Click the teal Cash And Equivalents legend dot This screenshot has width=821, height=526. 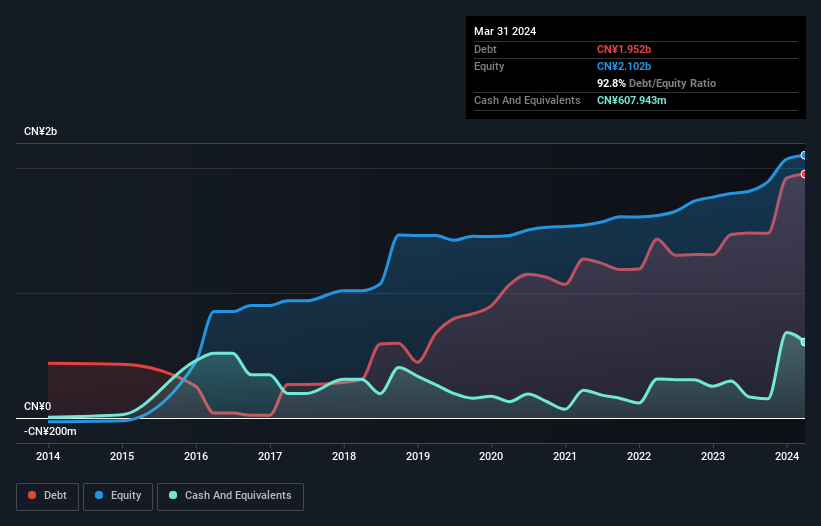[173, 495]
